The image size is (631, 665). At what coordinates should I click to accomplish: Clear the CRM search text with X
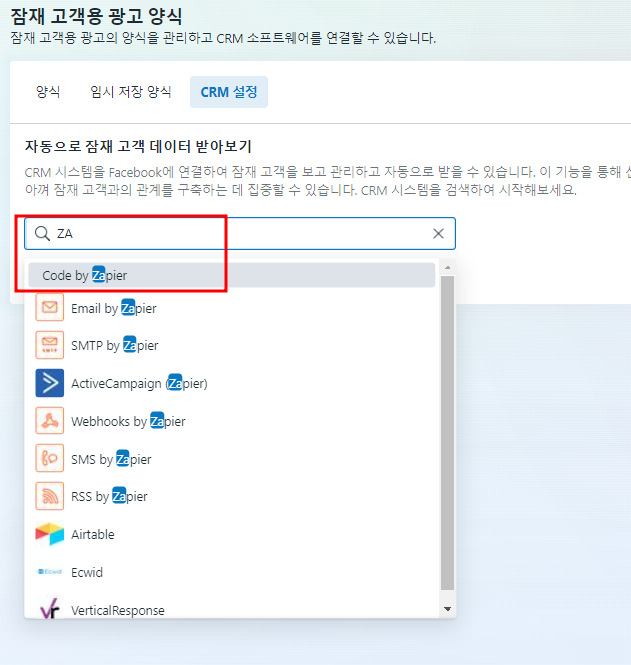click(438, 233)
